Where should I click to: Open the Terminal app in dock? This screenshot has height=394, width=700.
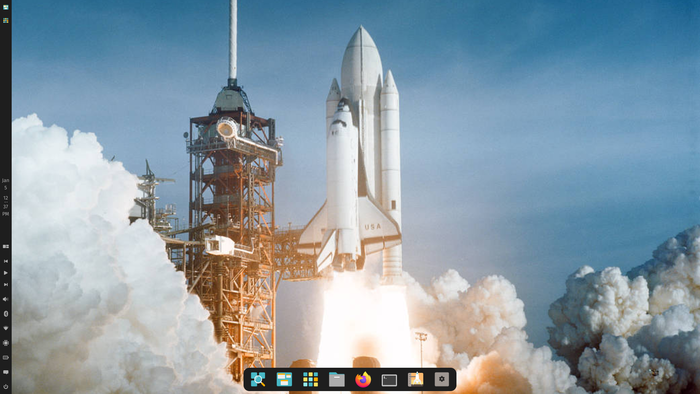389,380
